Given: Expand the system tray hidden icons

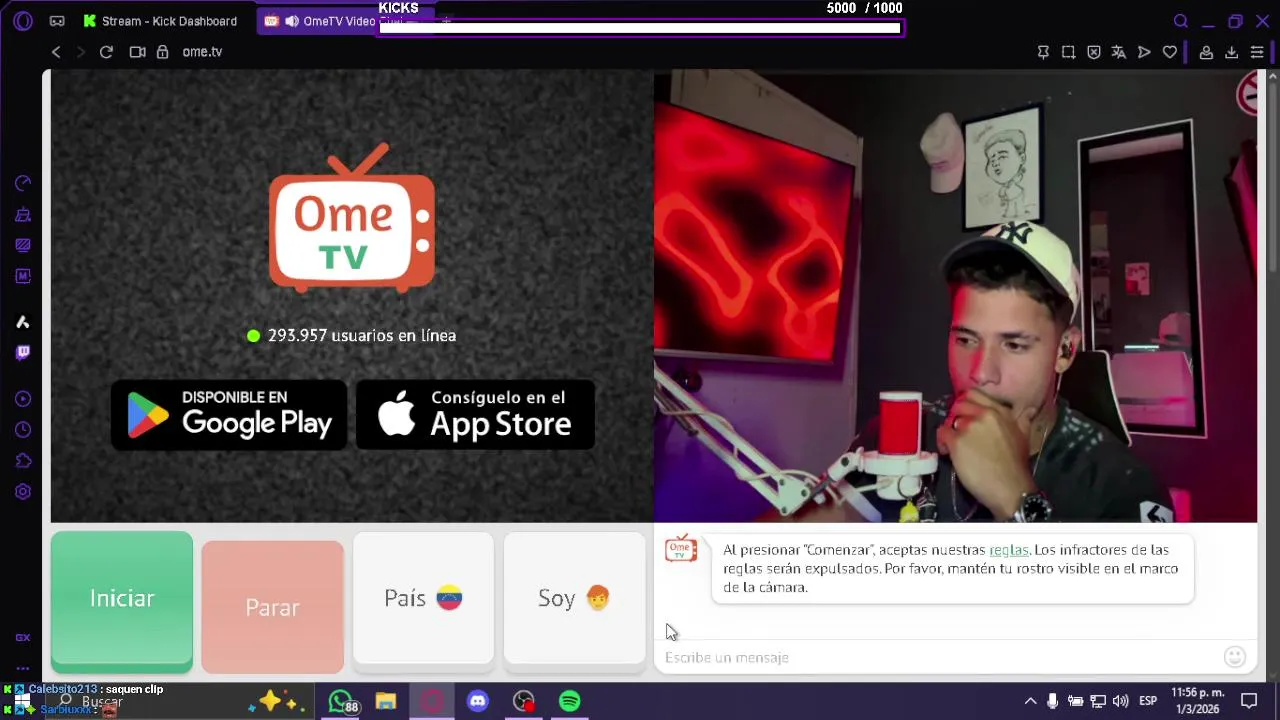Looking at the screenshot, I should coord(1030,701).
